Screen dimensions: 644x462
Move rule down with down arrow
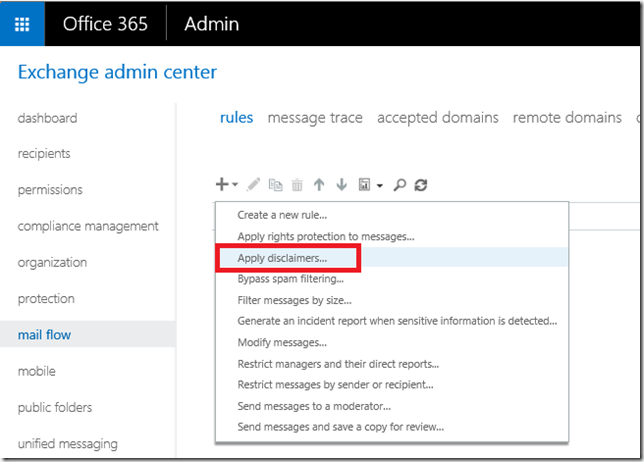[341, 185]
